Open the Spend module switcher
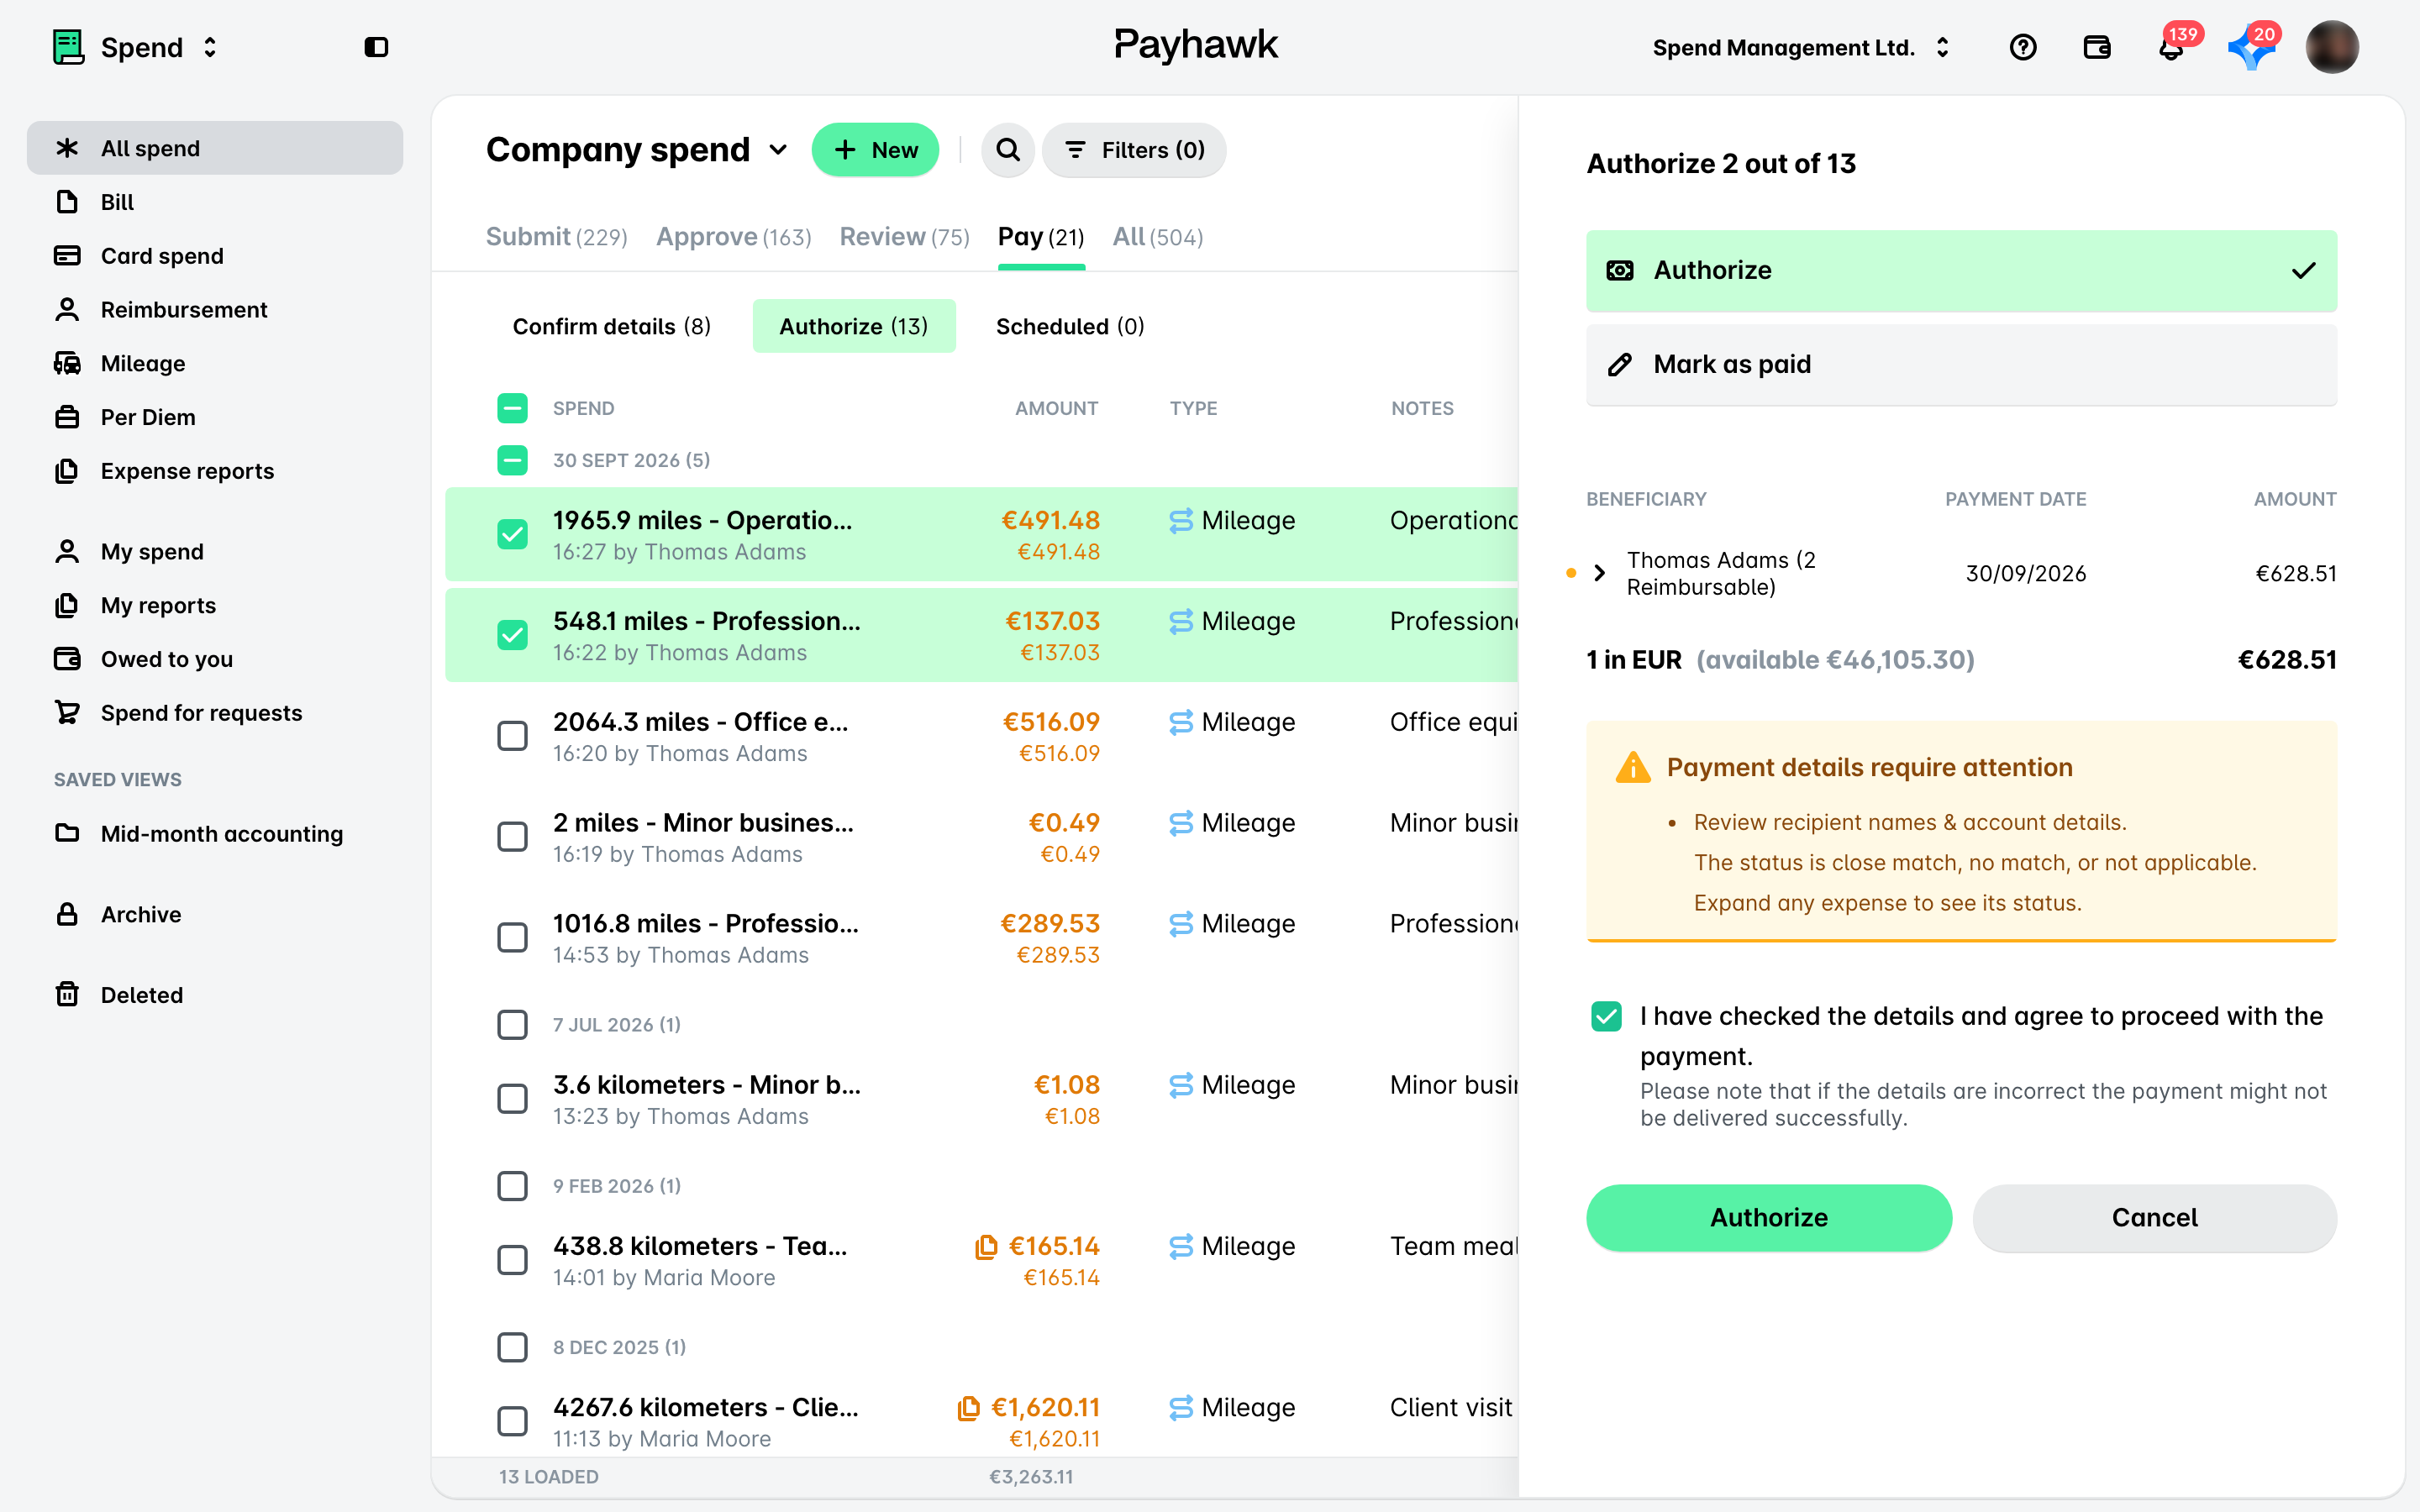The image size is (2420, 1512). point(135,47)
